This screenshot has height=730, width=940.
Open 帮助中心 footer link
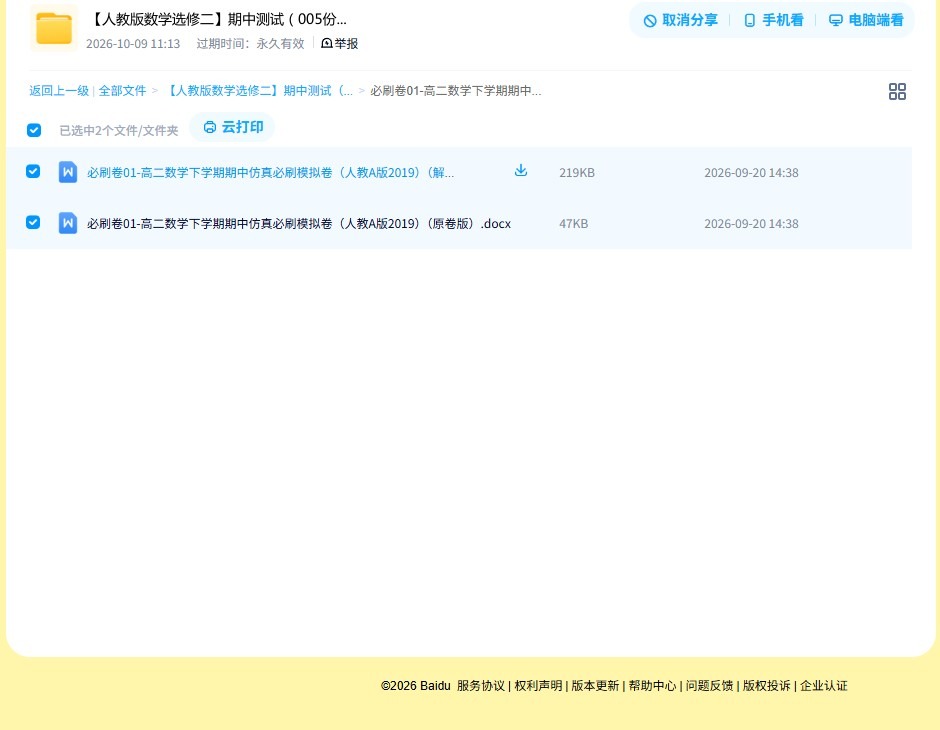click(x=652, y=686)
